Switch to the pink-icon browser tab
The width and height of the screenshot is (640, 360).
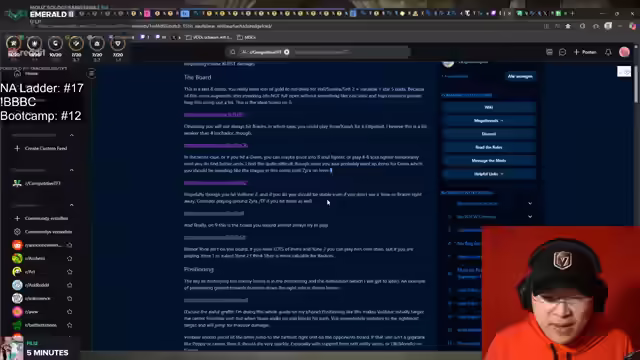[x=147, y=13]
